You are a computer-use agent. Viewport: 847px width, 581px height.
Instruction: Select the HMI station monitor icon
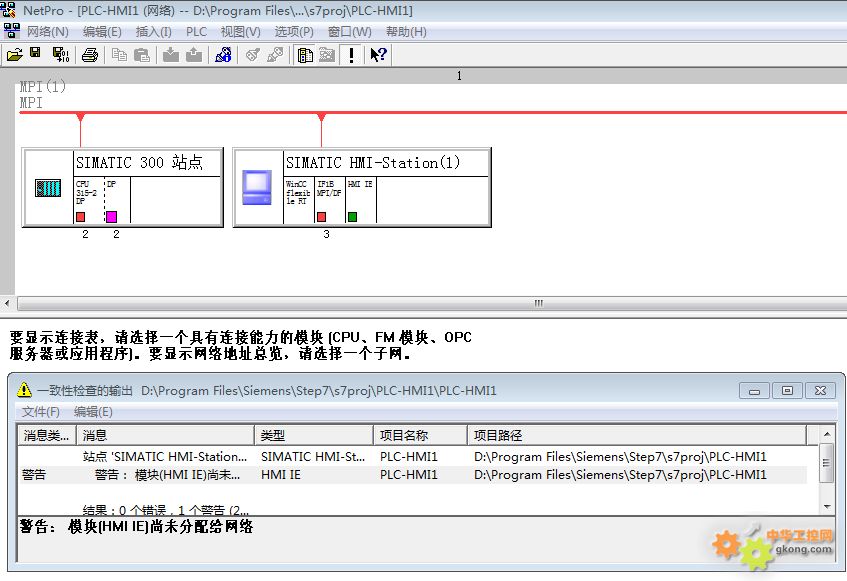click(257, 187)
